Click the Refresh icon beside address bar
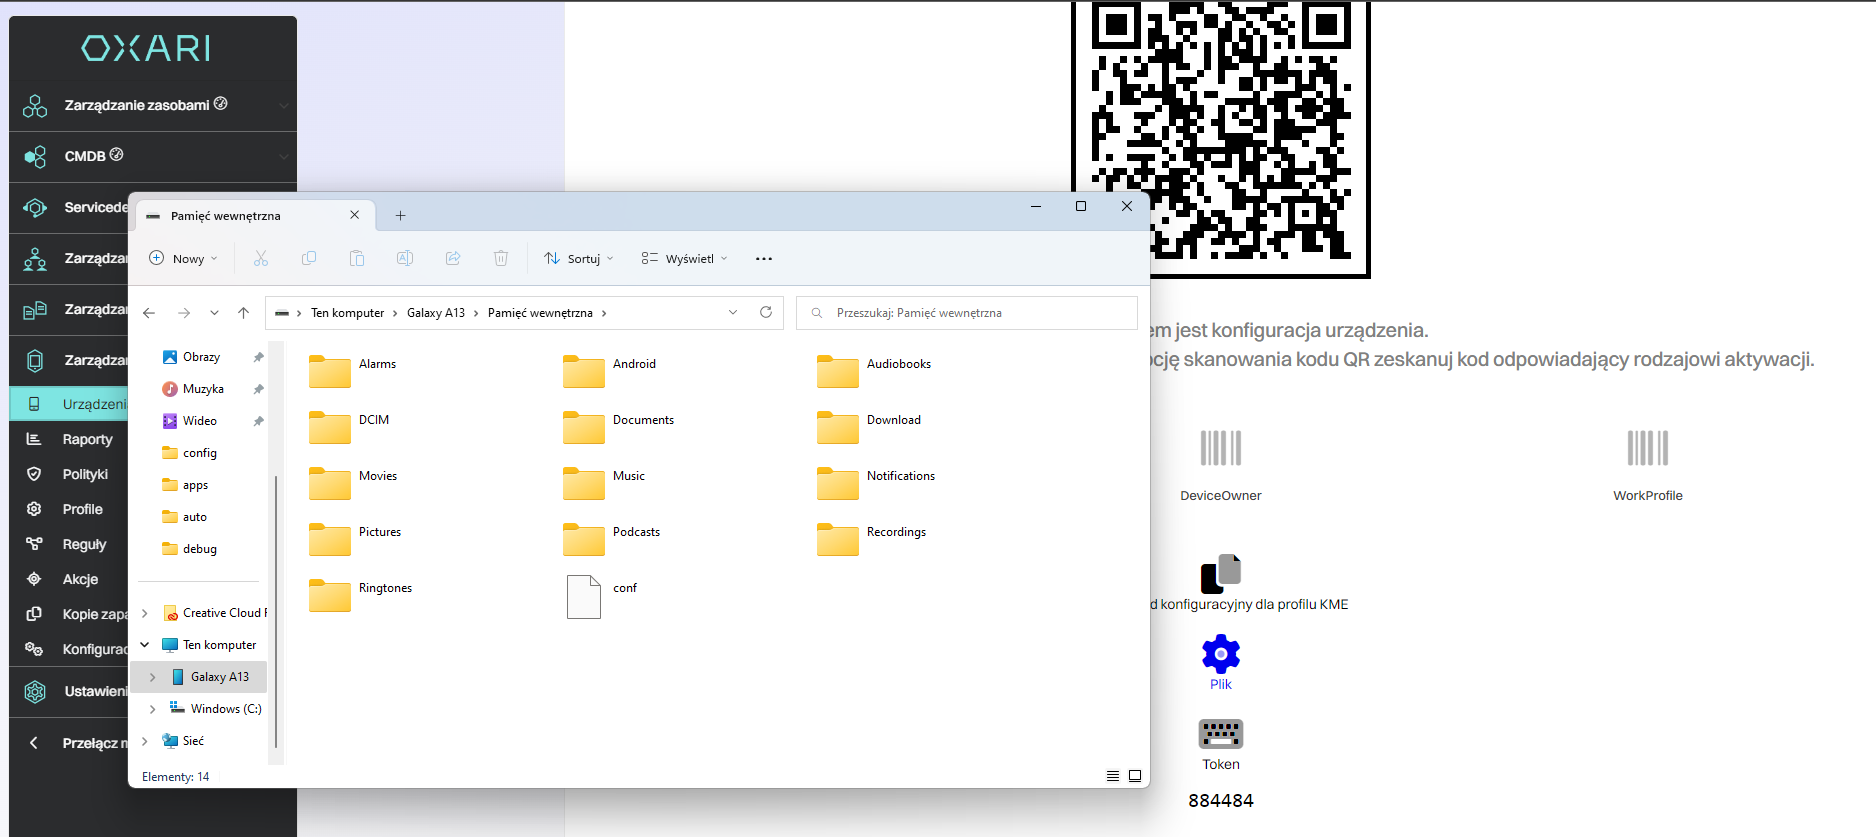The height and width of the screenshot is (837, 1876). (x=766, y=313)
